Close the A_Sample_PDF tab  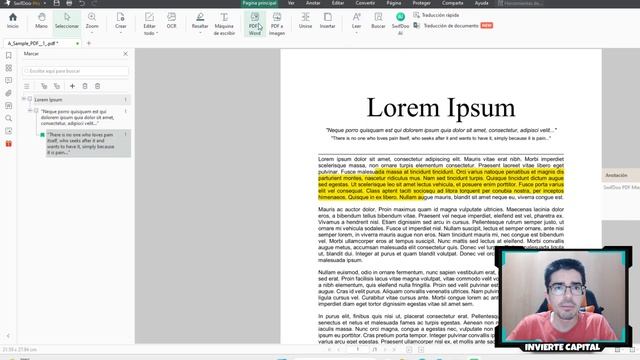point(78,43)
